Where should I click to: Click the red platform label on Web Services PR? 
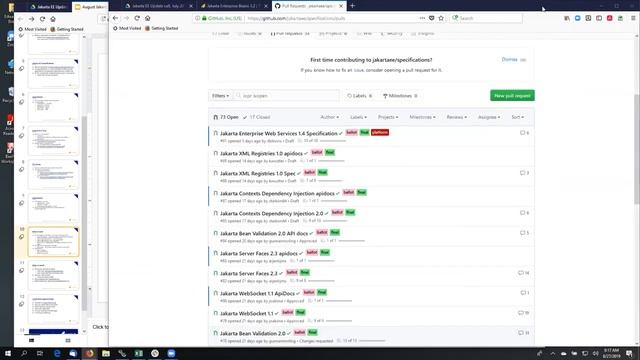(380, 132)
